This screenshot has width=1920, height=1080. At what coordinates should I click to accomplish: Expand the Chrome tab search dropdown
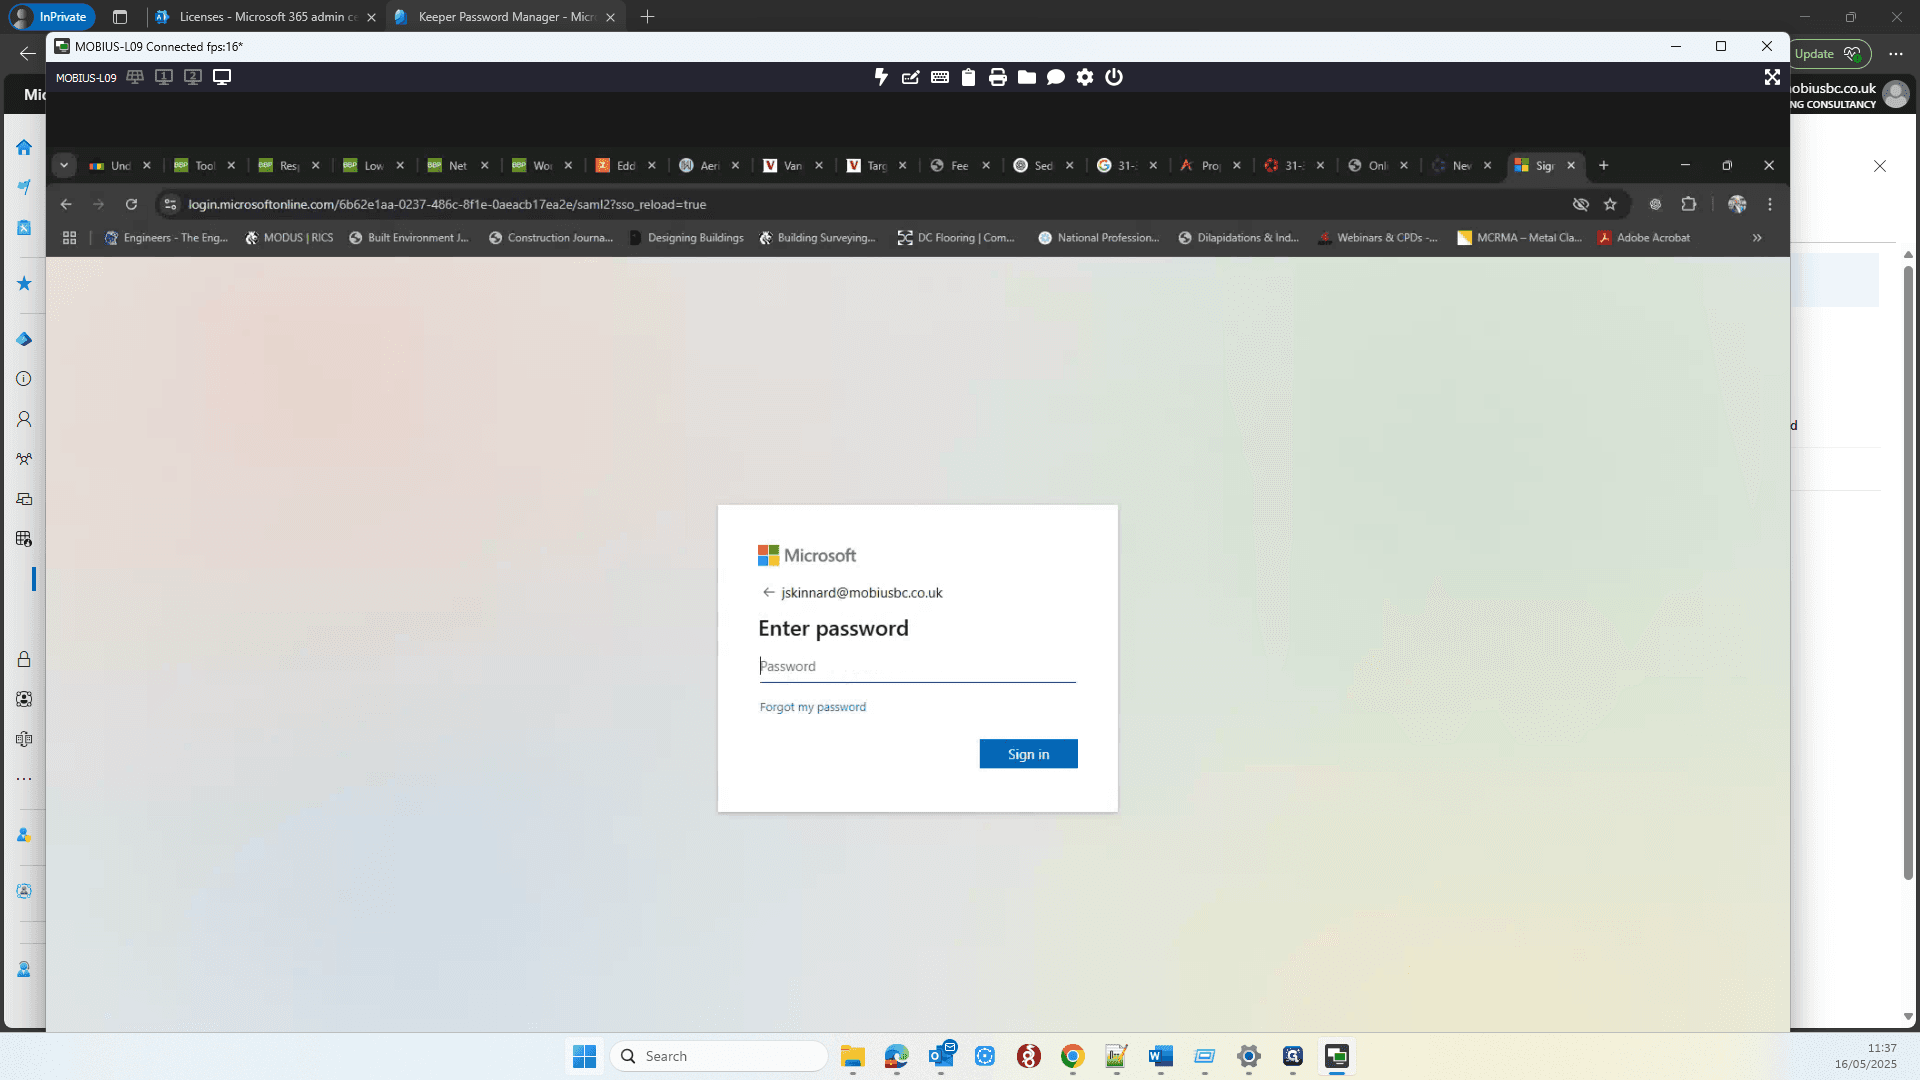pyautogui.click(x=64, y=165)
